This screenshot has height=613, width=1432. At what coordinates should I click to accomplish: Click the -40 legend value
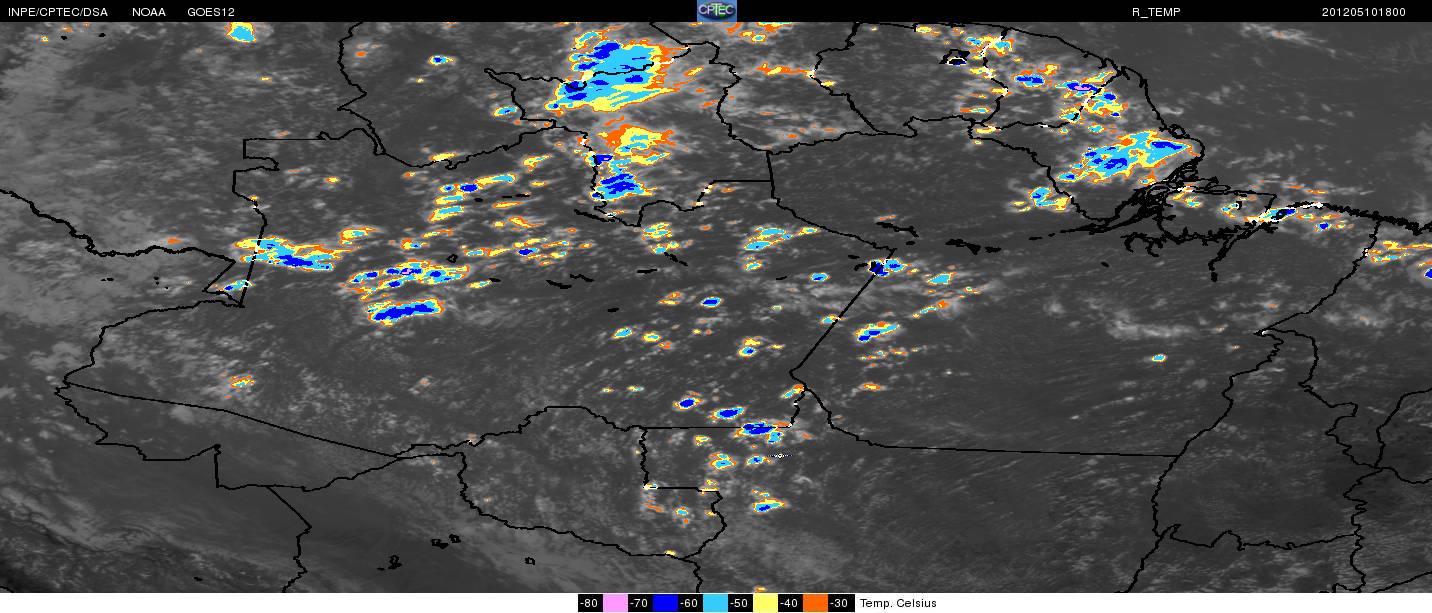click(790, 603)
